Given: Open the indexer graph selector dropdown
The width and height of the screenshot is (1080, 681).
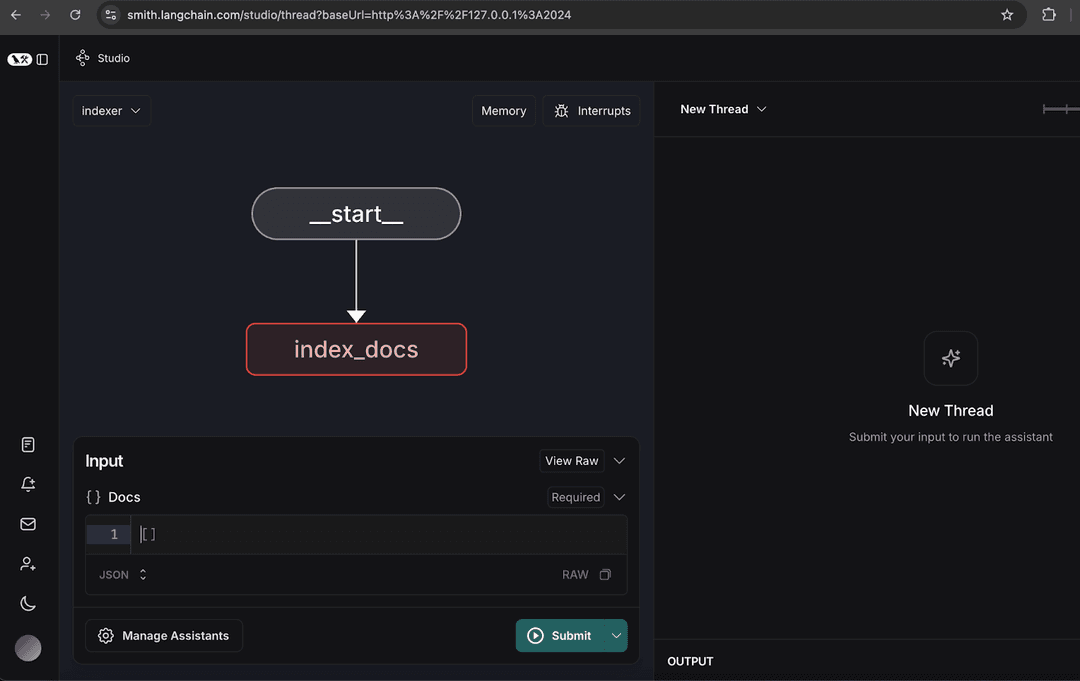Looking at the screenshot, I should [111, 110].
